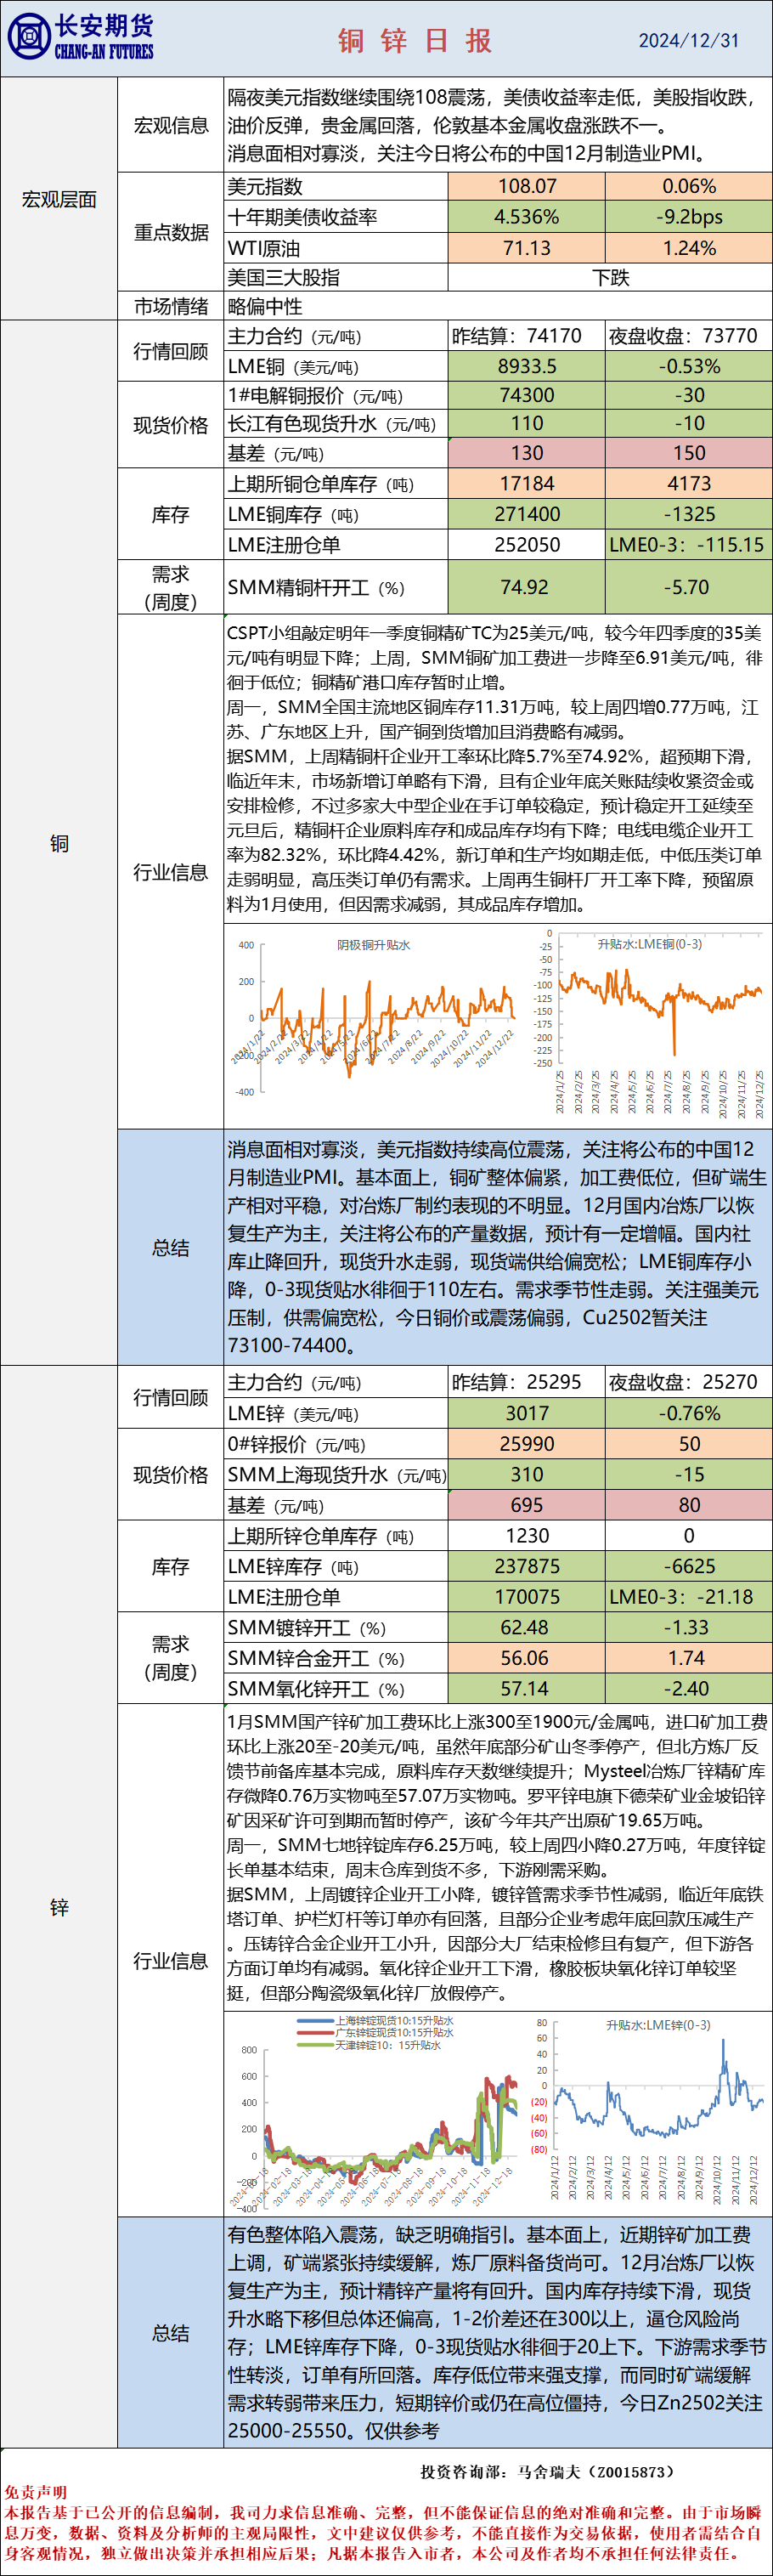This screenshot has width=773, height=2576.
Task: Select the 上期所铜仓单库存 label
Action: (x=321, y=484)
